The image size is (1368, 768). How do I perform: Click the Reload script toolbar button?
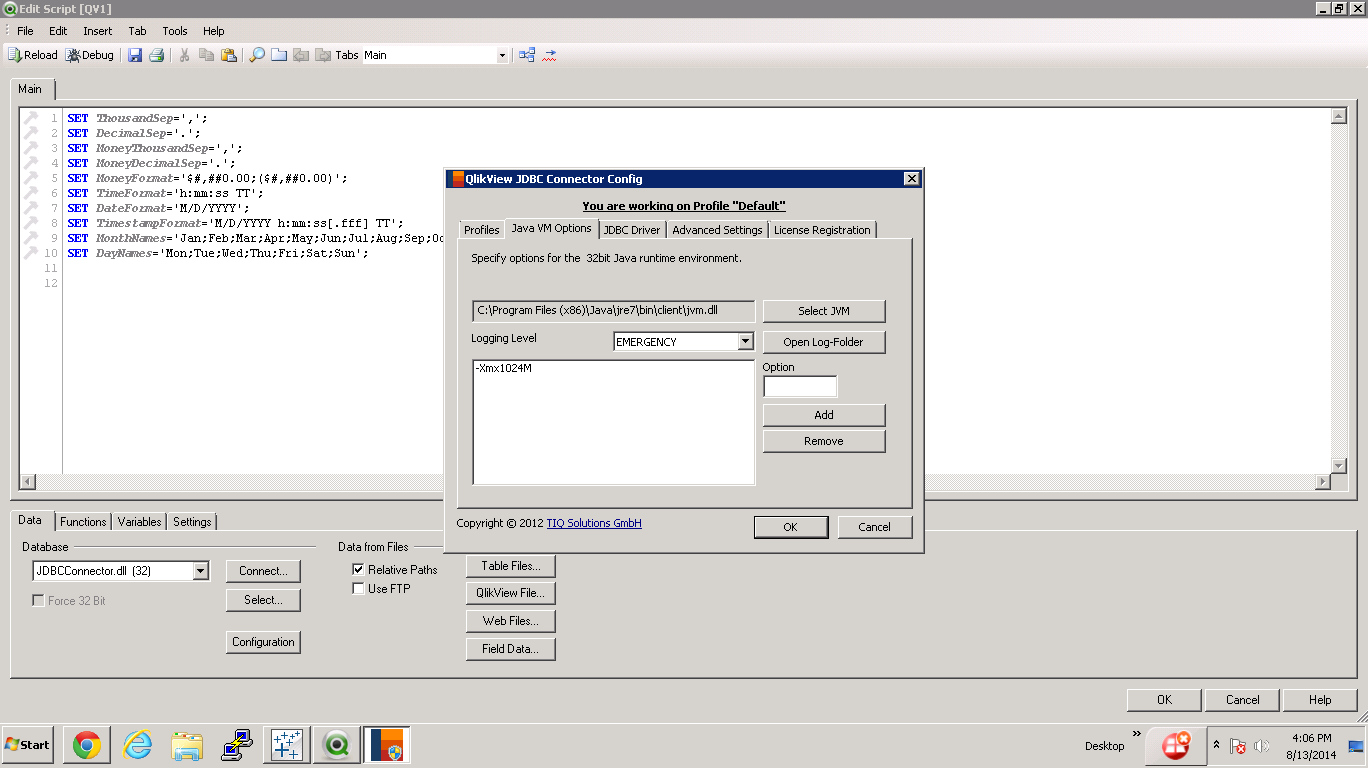[x=33, y=55]
